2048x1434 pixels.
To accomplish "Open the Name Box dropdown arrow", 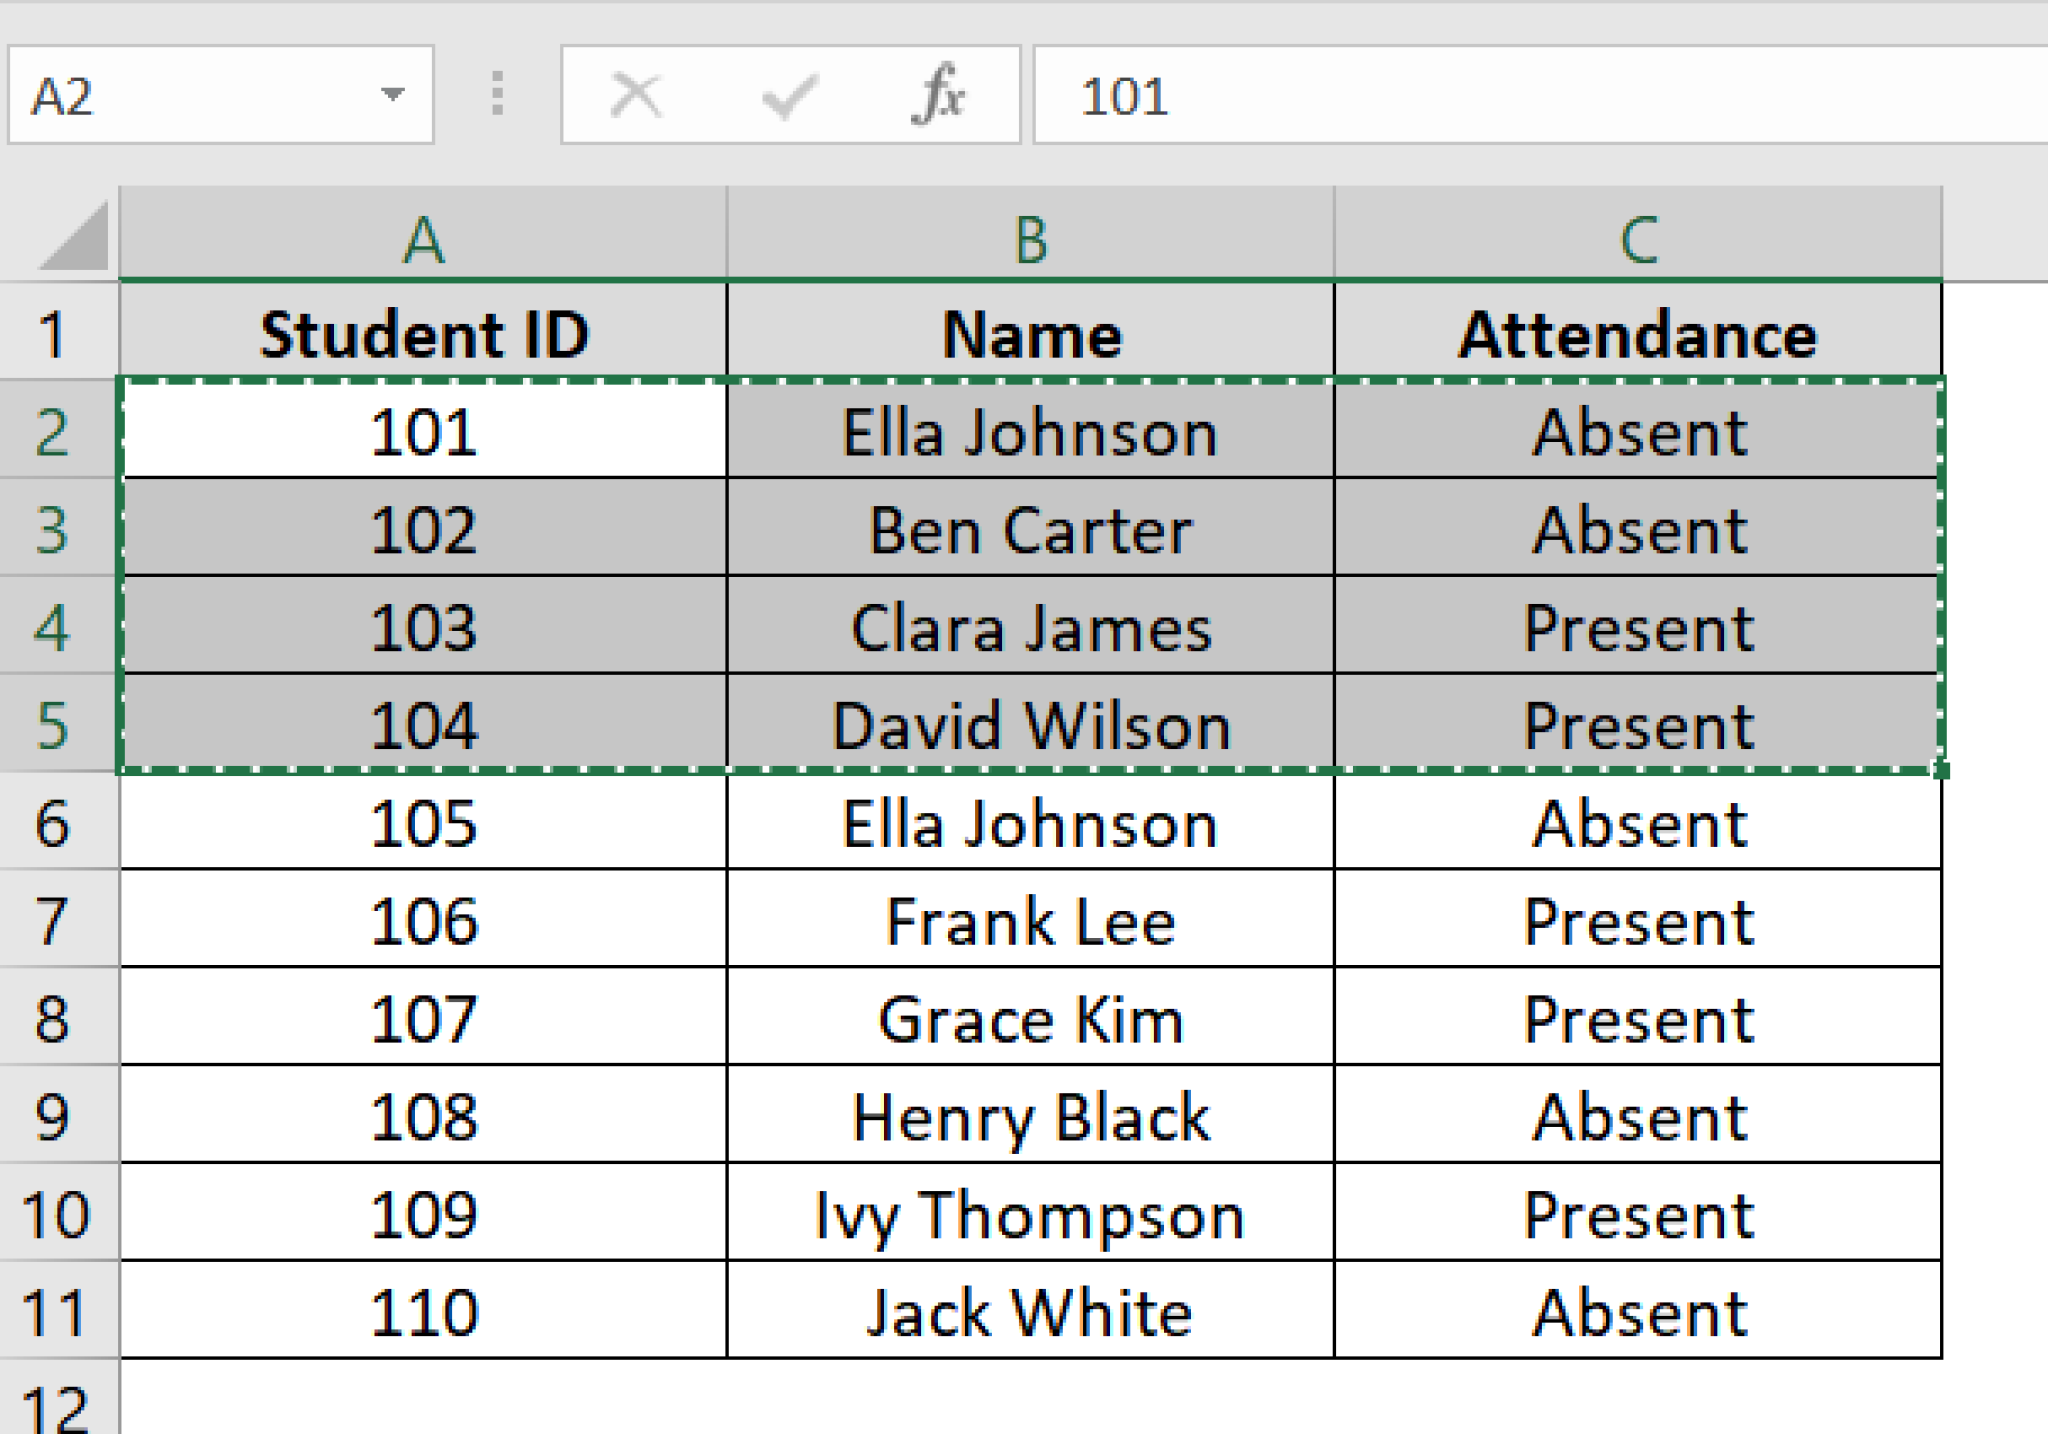I will (x=394, y=95).
